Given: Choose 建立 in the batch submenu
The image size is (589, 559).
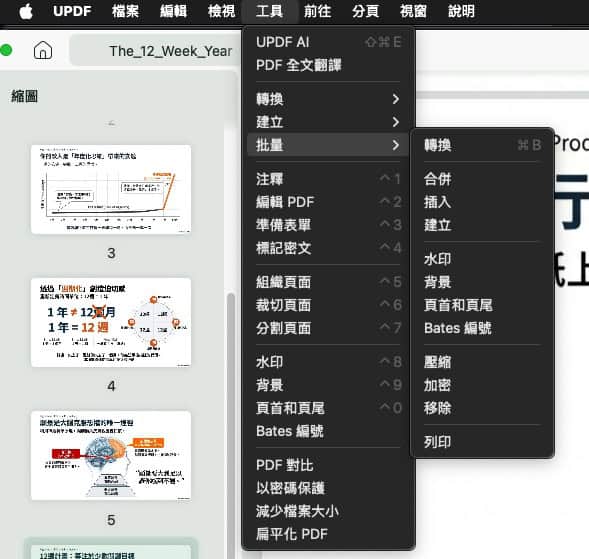Looking at the screenshot, I should click(482, 225).
